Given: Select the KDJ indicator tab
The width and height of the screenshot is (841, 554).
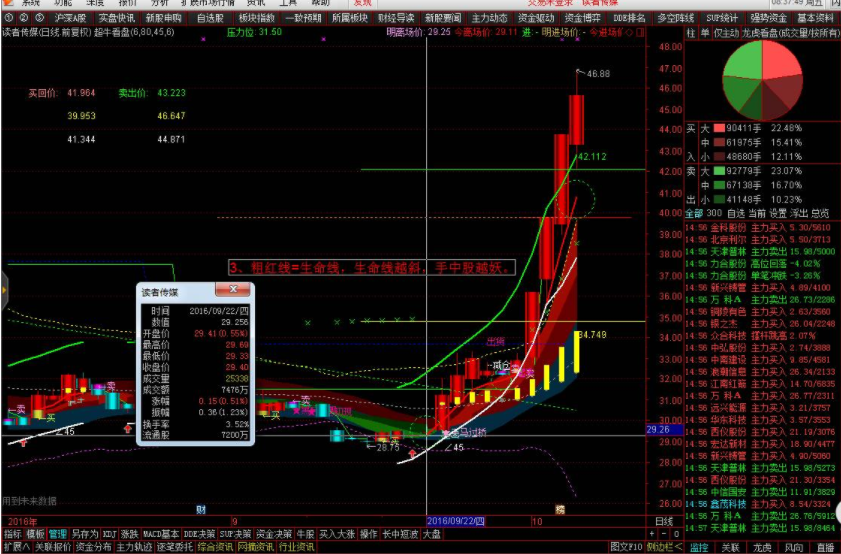Looking at the screenshot, I should [109, 534].
